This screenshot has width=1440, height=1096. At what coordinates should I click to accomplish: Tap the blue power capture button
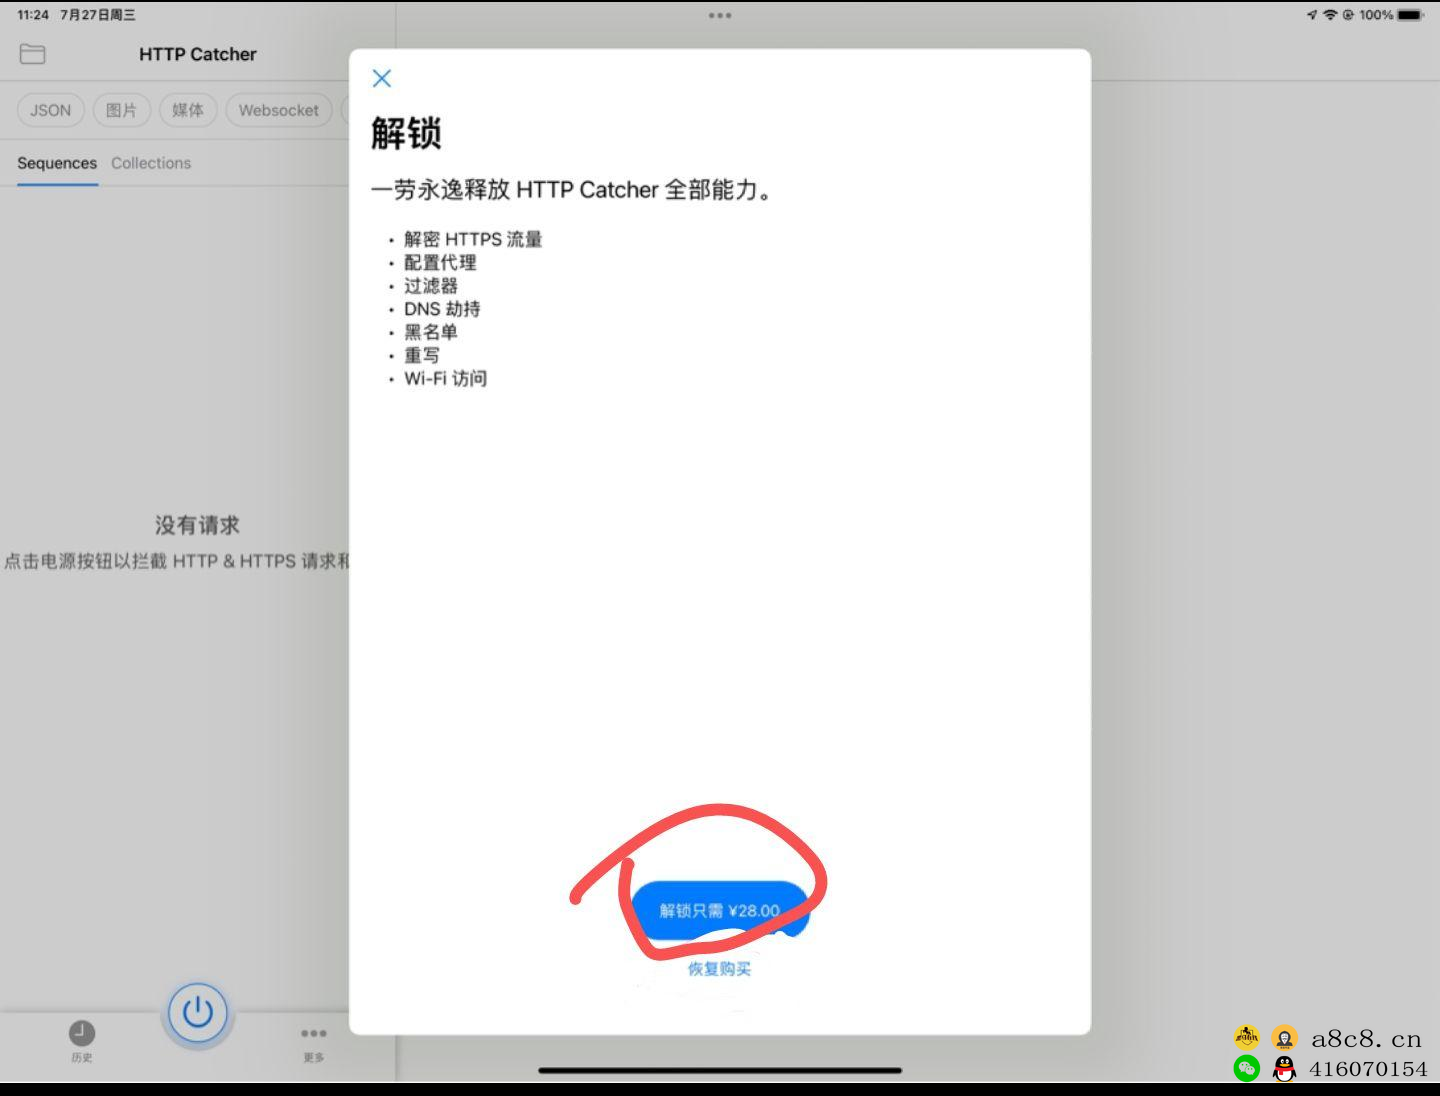(198, 1012)
